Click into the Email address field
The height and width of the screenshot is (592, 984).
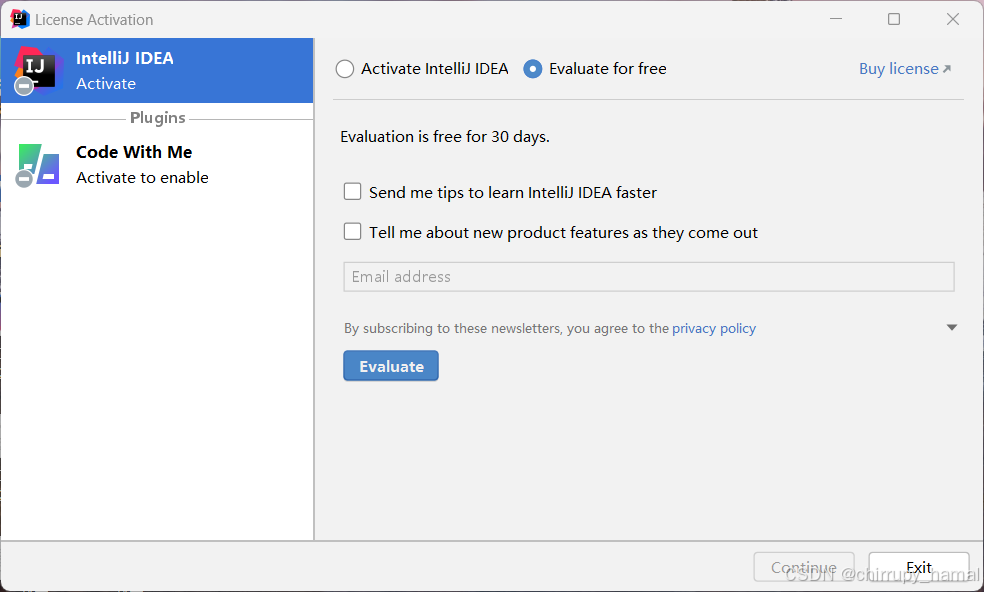click(x=649, y=277)
